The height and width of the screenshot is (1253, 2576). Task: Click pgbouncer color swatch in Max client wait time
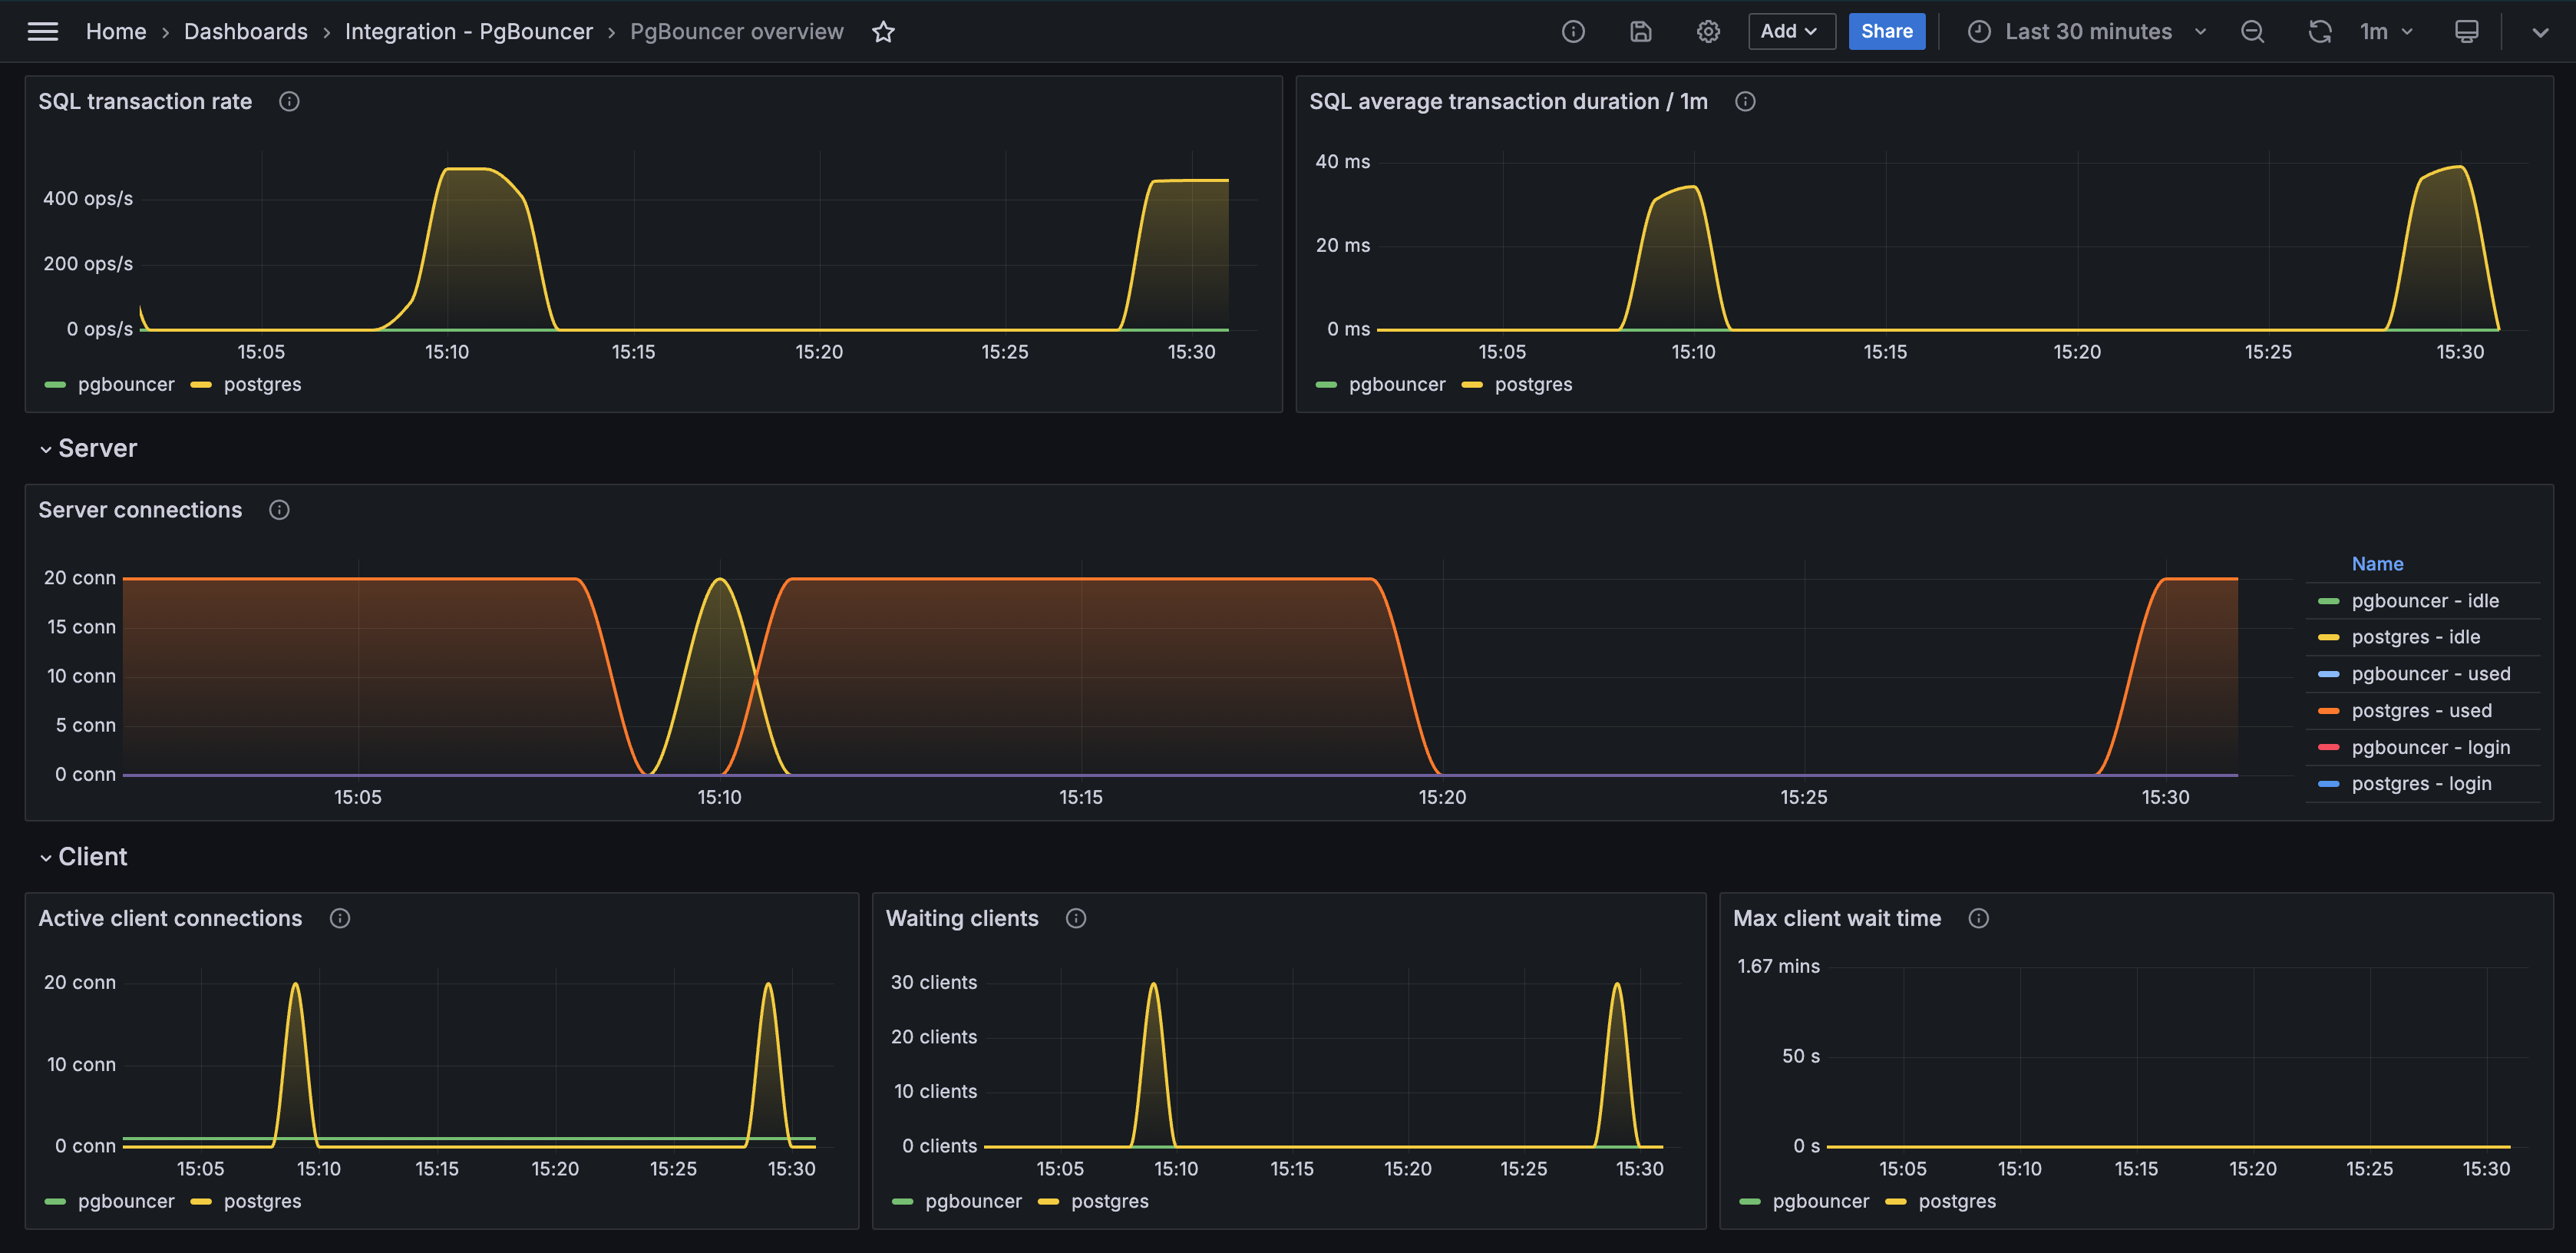1750,1201
